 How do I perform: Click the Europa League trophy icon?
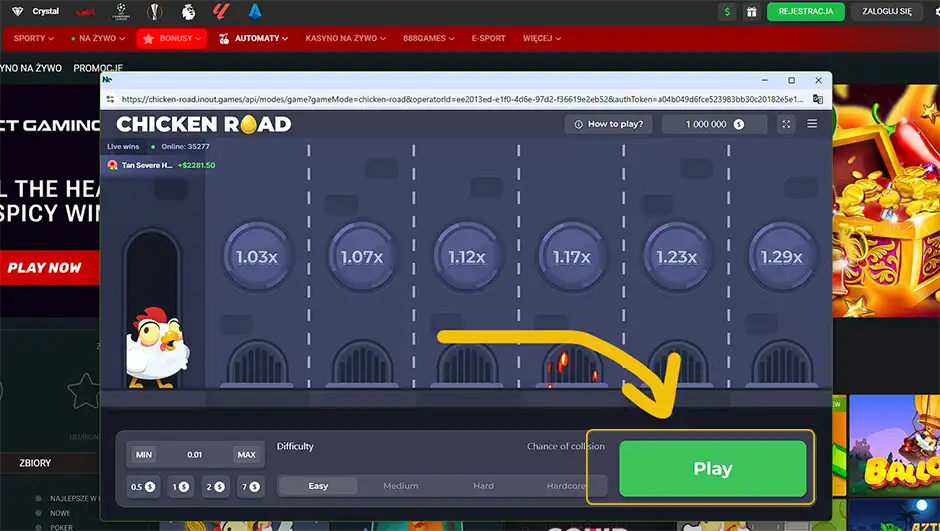pyautogui.click(x=155, y=11)
